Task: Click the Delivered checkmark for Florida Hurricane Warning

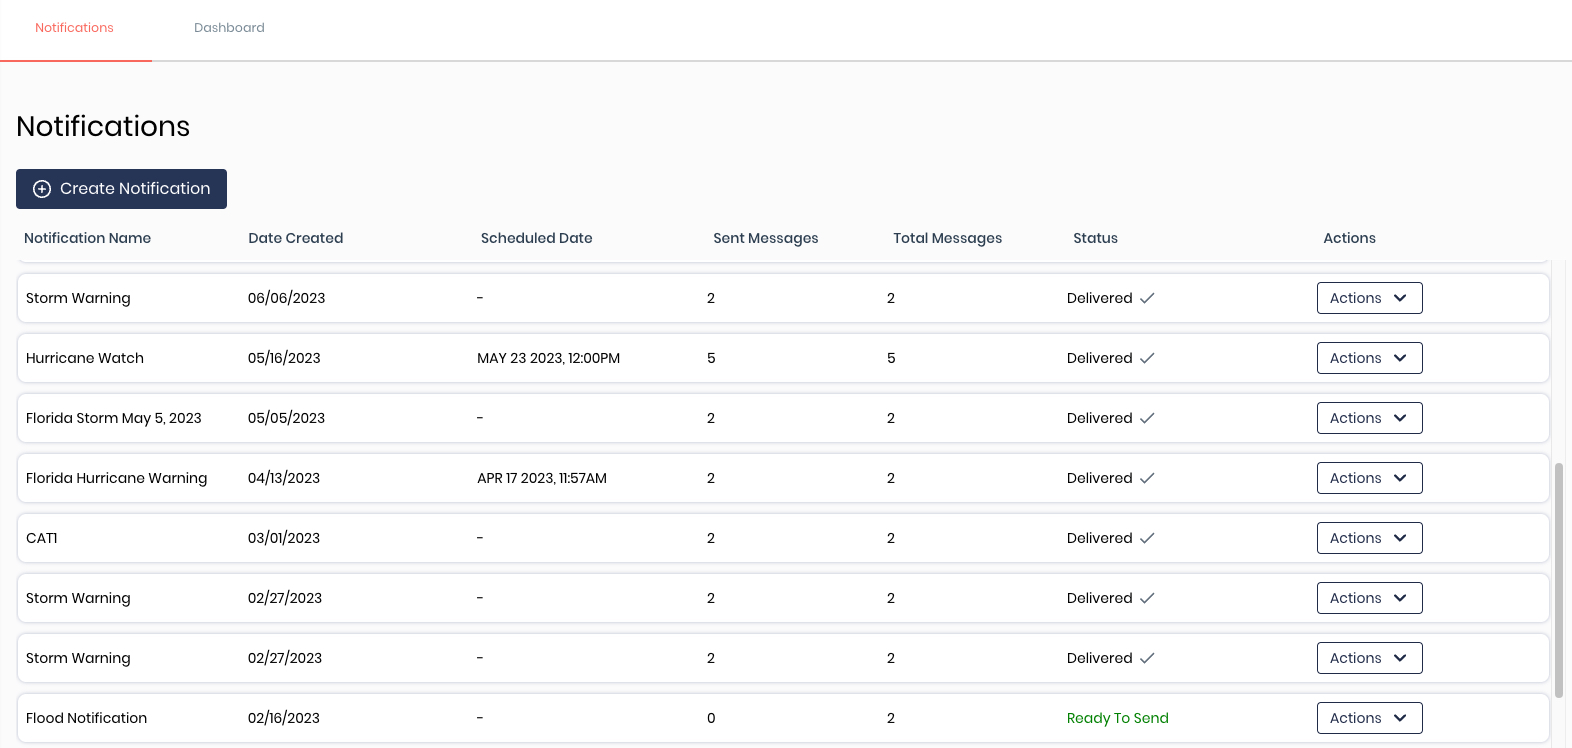Action: pyautogui.click(x=1147, y=478)
